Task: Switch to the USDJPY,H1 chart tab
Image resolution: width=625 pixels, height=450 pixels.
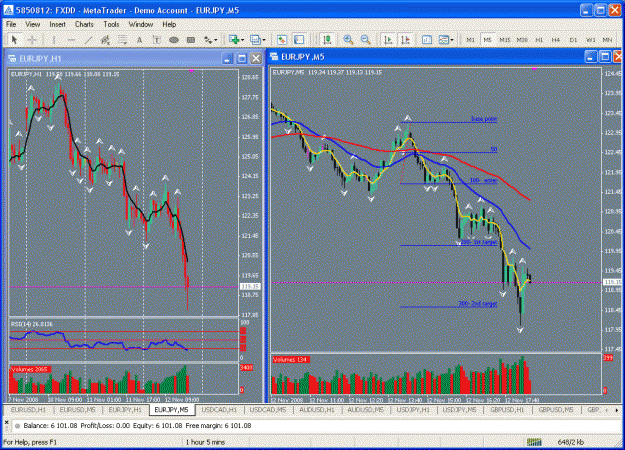Action: tap(413, 410)
